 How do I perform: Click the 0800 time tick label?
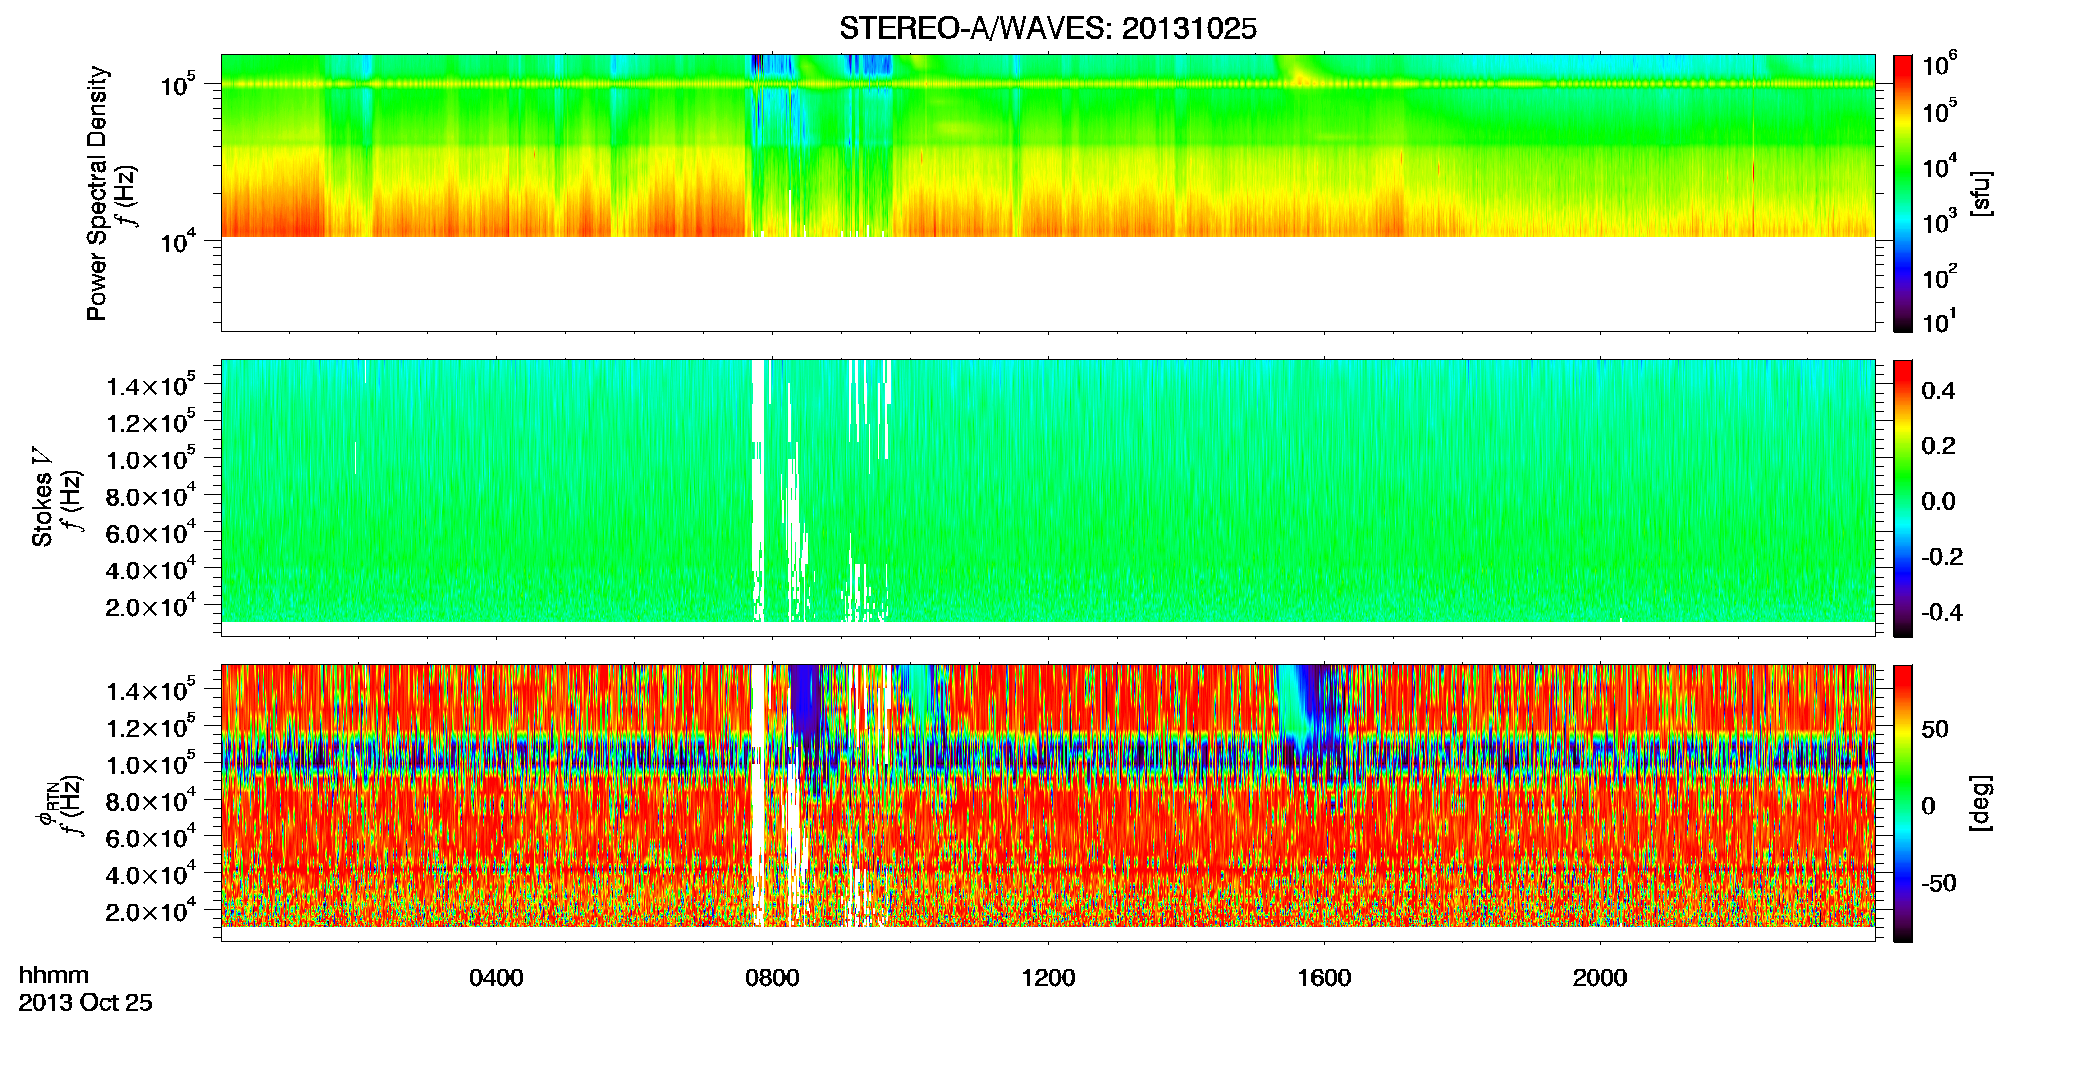(x=772, y=978)
